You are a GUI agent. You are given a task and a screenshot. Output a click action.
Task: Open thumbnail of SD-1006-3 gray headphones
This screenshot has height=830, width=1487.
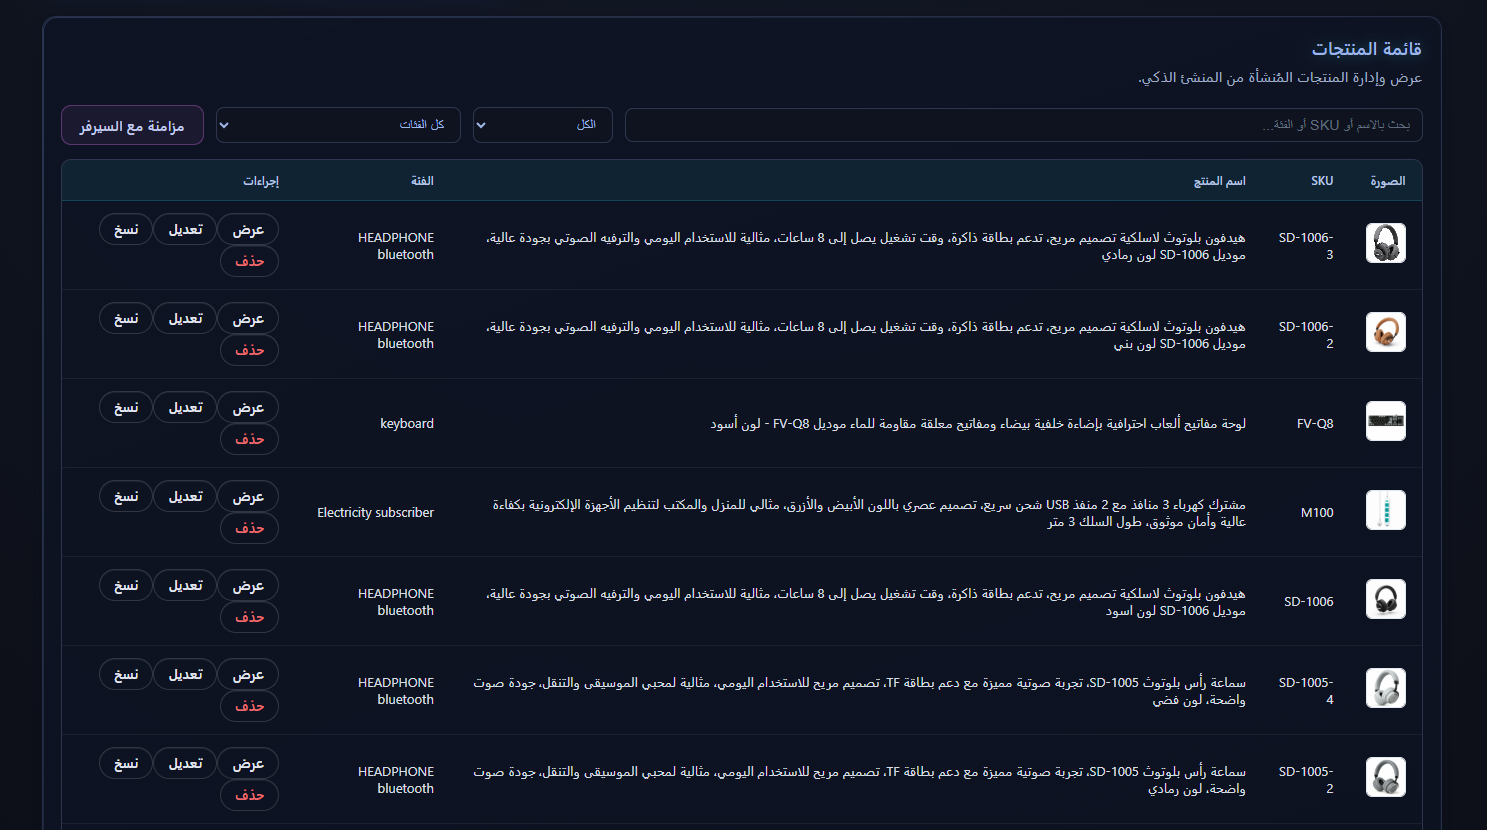coord(1385,242)
